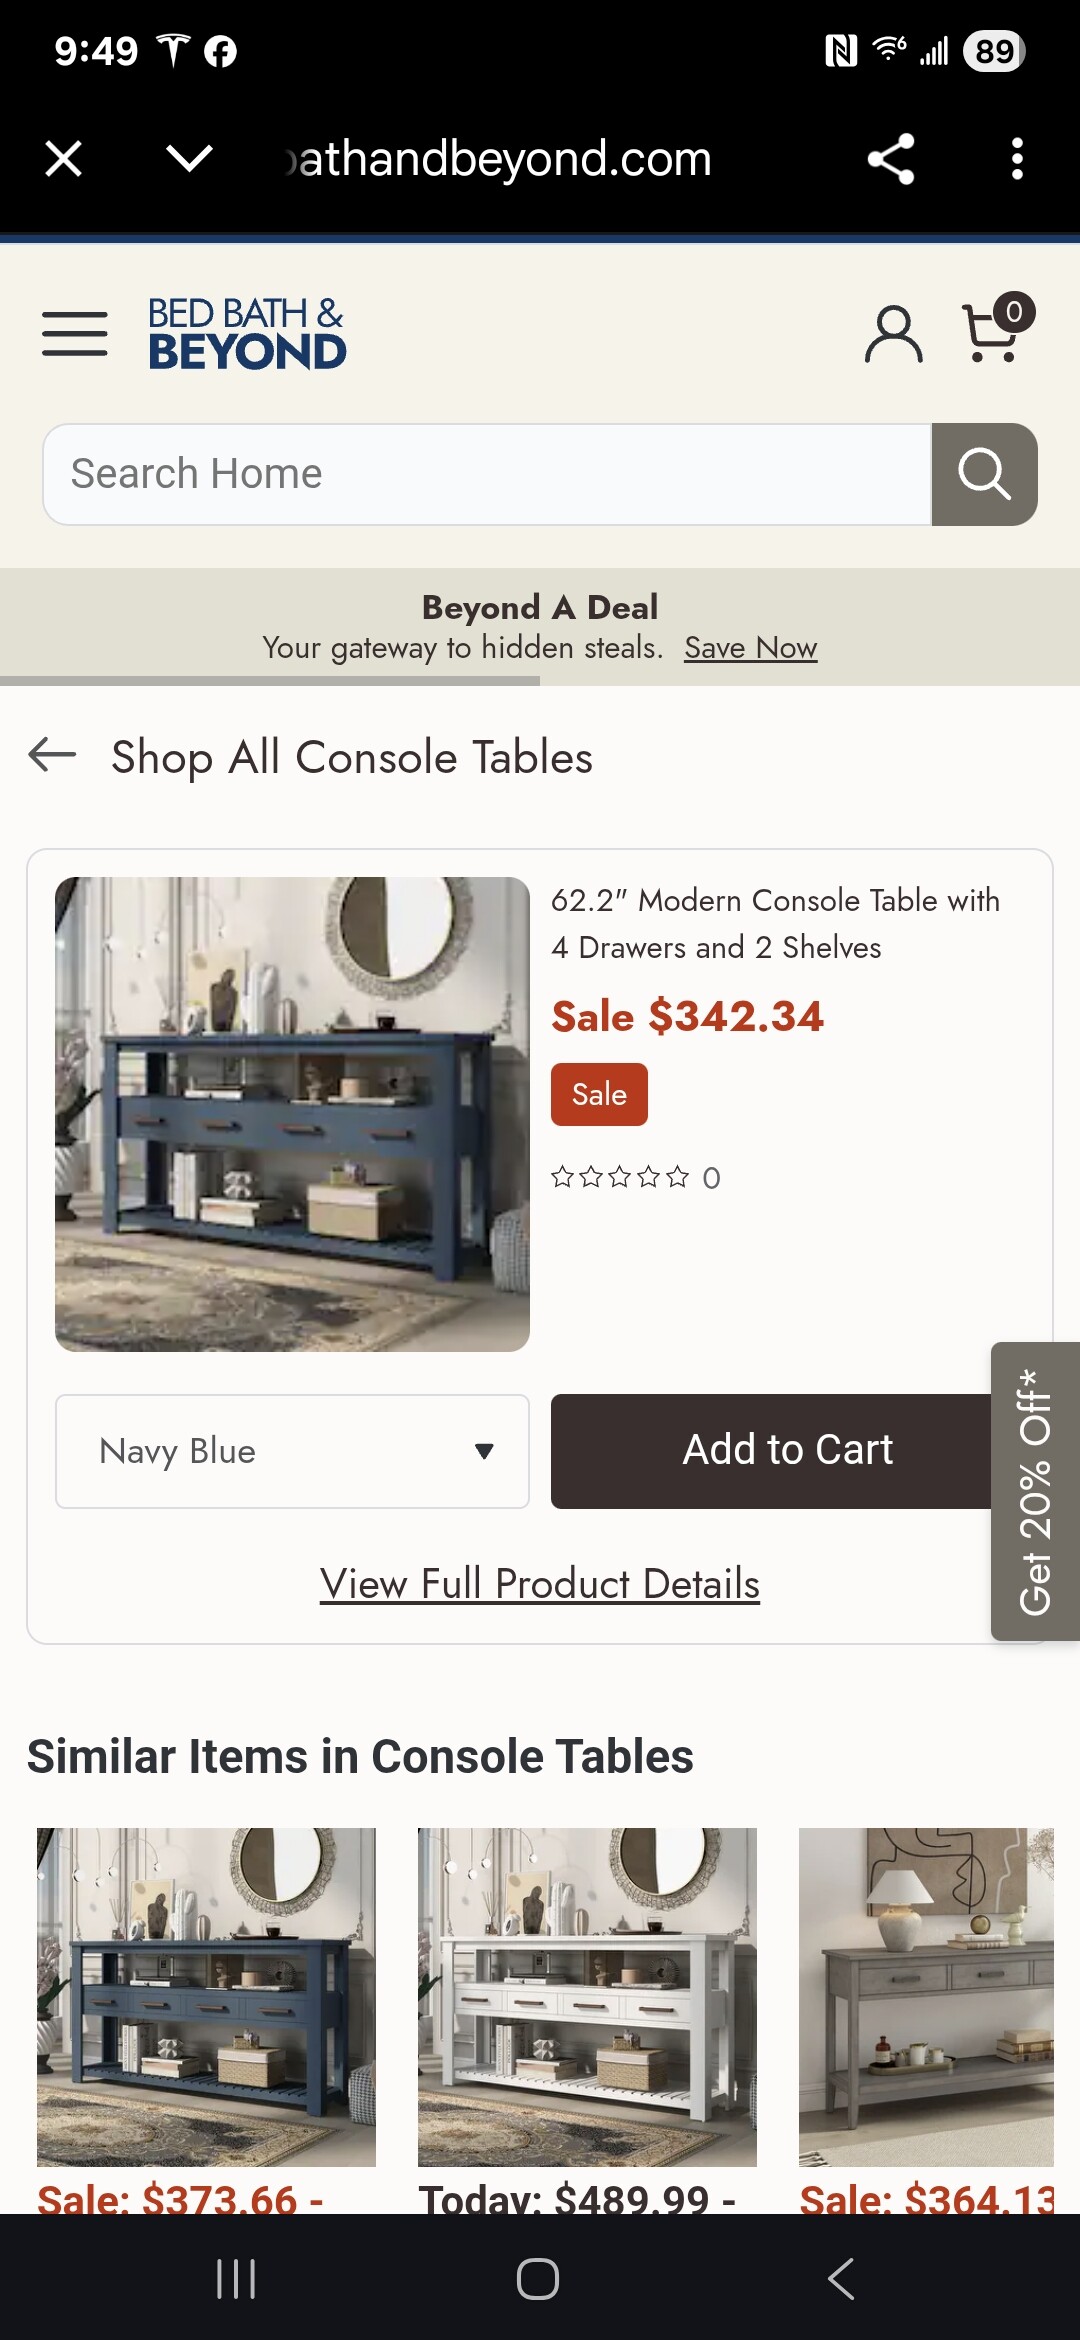Open the three-dot browser menu

pos(1017,158)
